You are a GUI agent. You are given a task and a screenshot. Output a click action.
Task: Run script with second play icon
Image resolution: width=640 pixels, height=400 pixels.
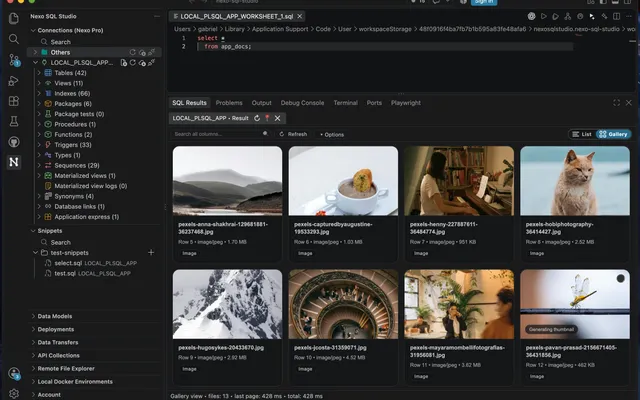point(555,16)
